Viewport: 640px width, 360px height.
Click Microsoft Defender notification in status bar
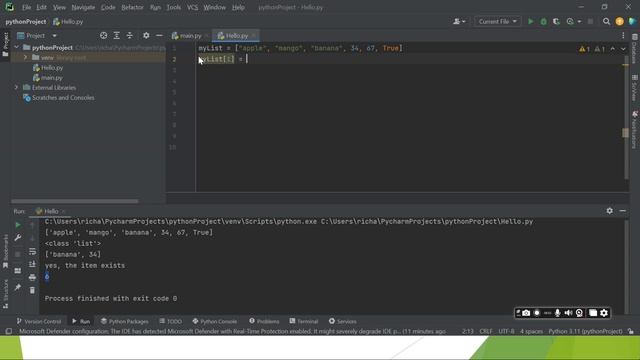(x=232, y=331)
